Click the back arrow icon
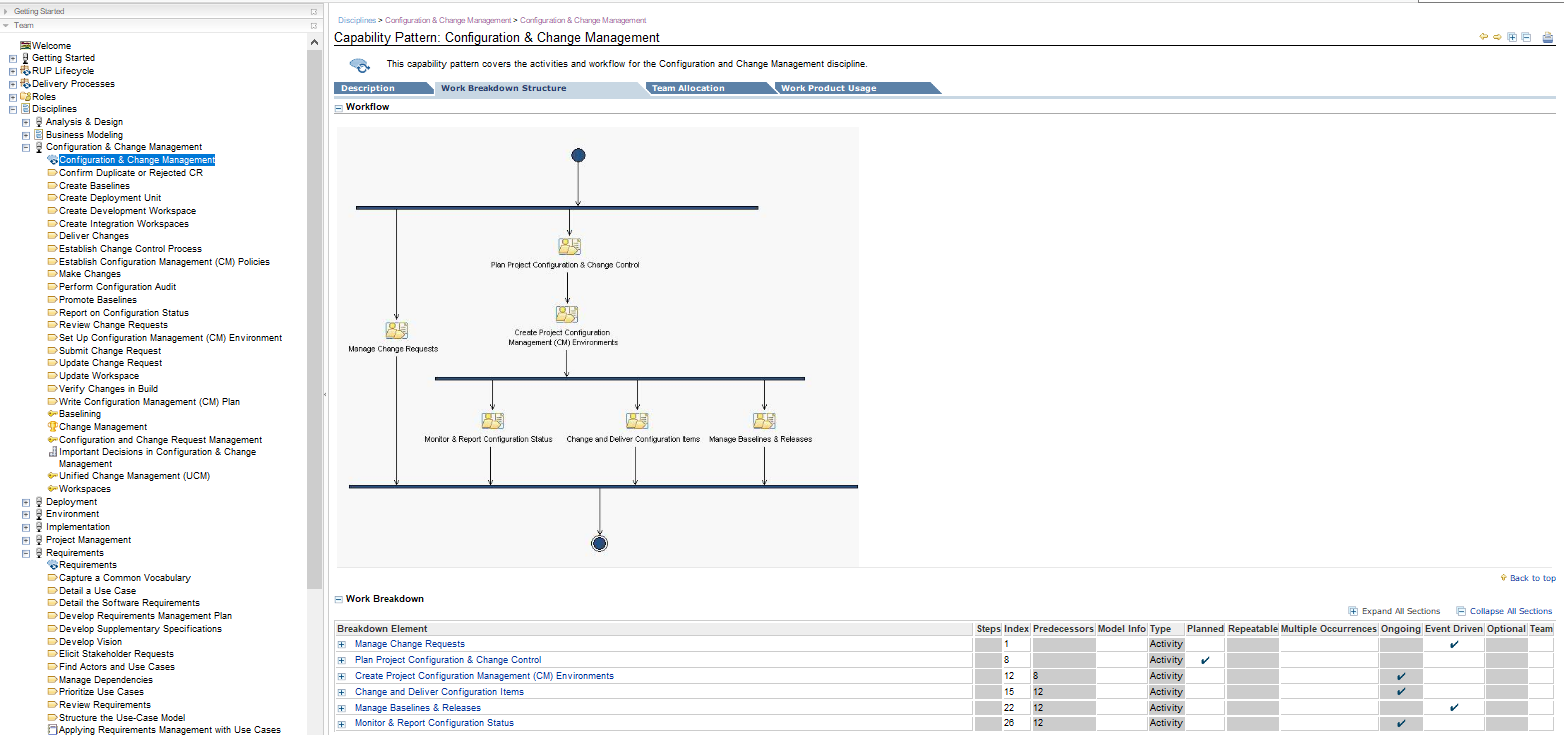 (1484, 37)
